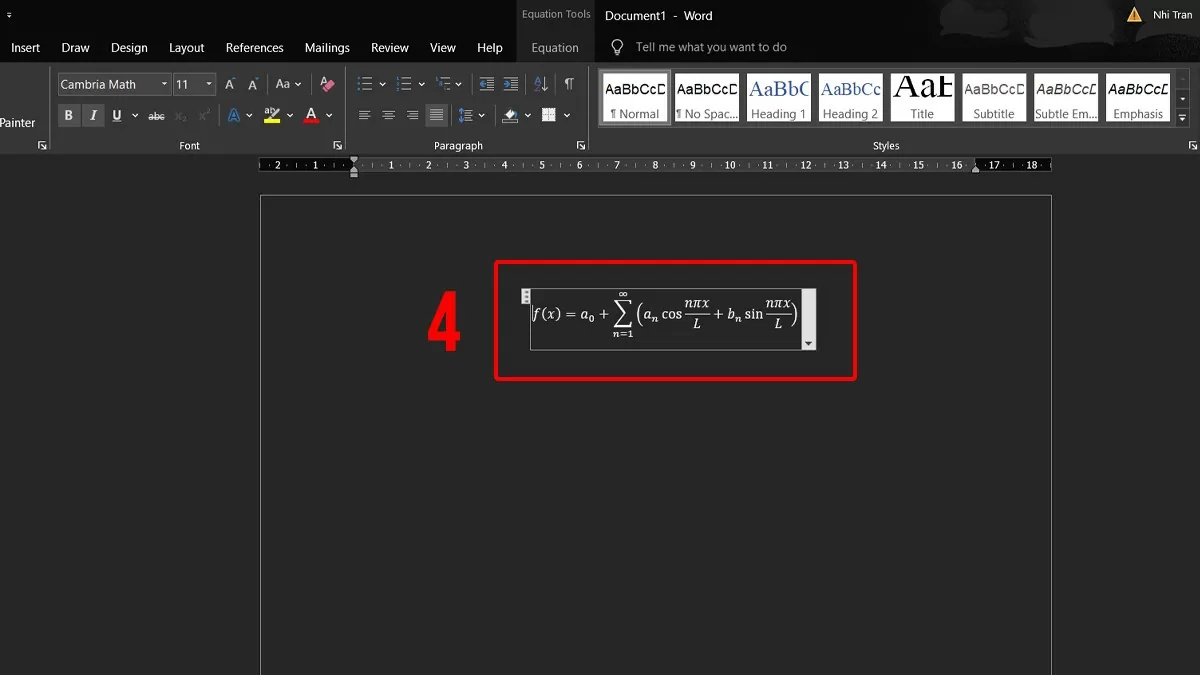Open the font size dropdown
The height and width of the screenshot is (675, 1200).
click(x=209, y=85)
